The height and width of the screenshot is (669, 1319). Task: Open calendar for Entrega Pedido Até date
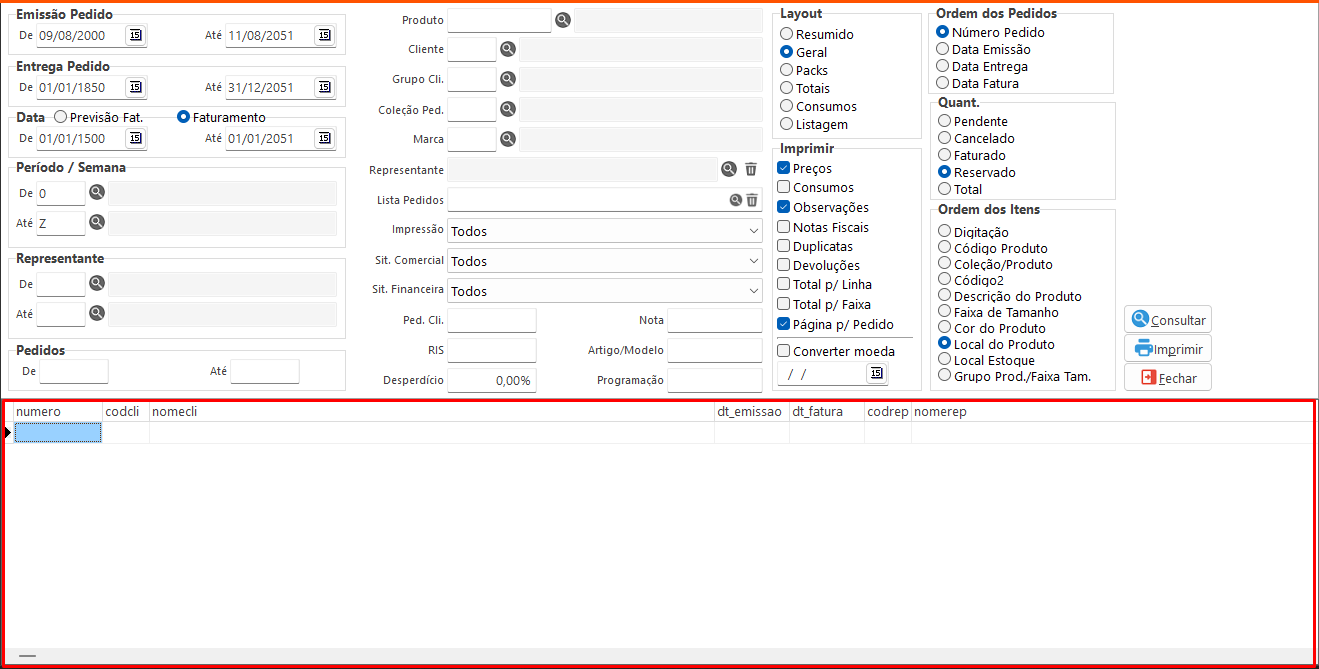pos(324,87)
